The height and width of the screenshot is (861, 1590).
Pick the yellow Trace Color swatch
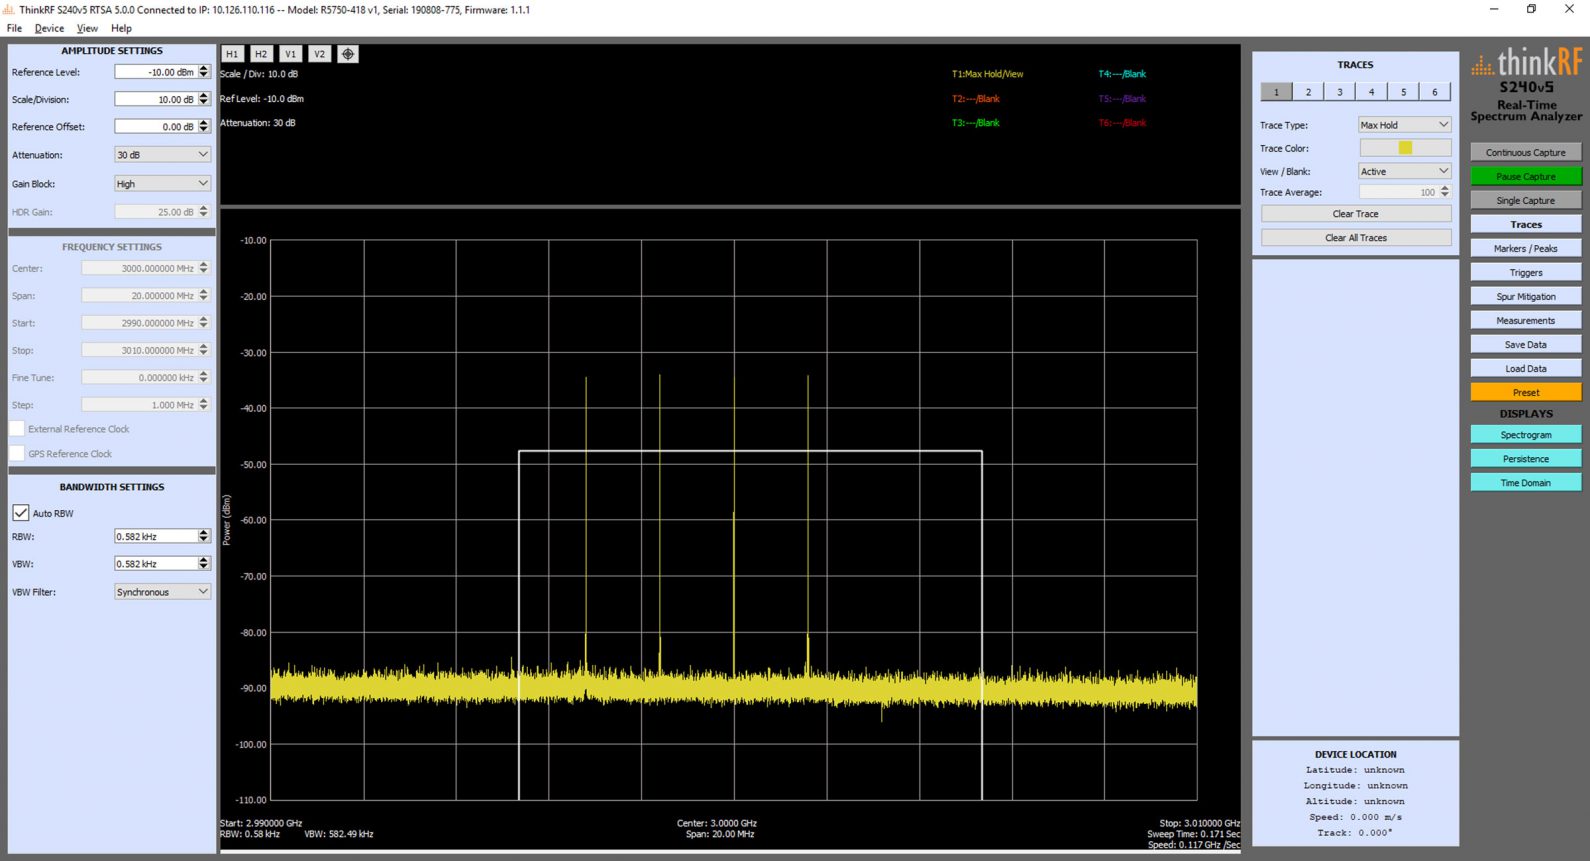[1405, 148]
